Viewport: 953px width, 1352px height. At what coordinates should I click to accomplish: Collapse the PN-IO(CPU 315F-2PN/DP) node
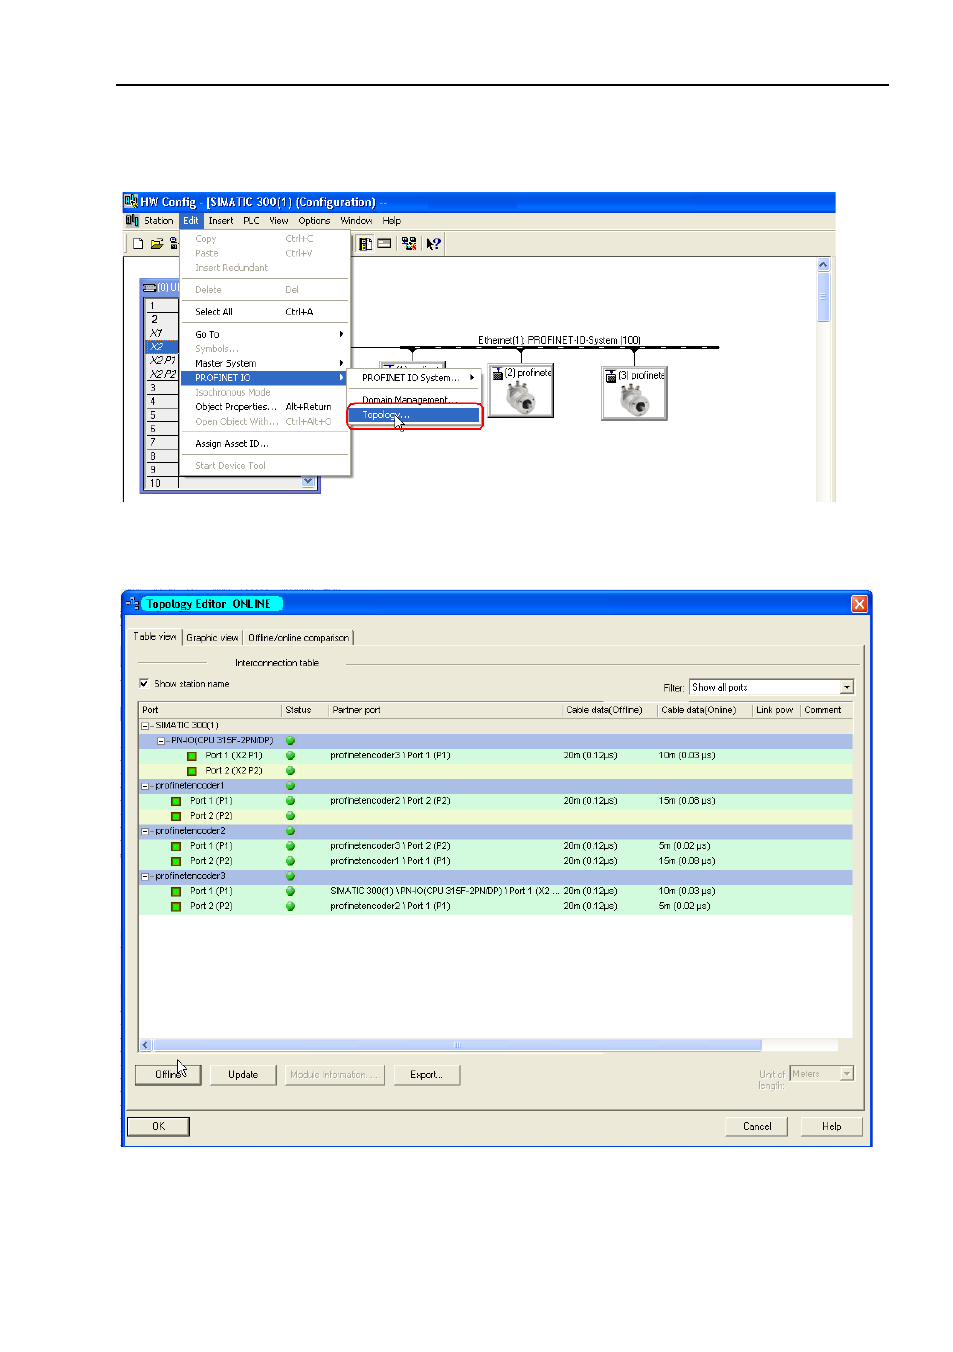point(161,741)
